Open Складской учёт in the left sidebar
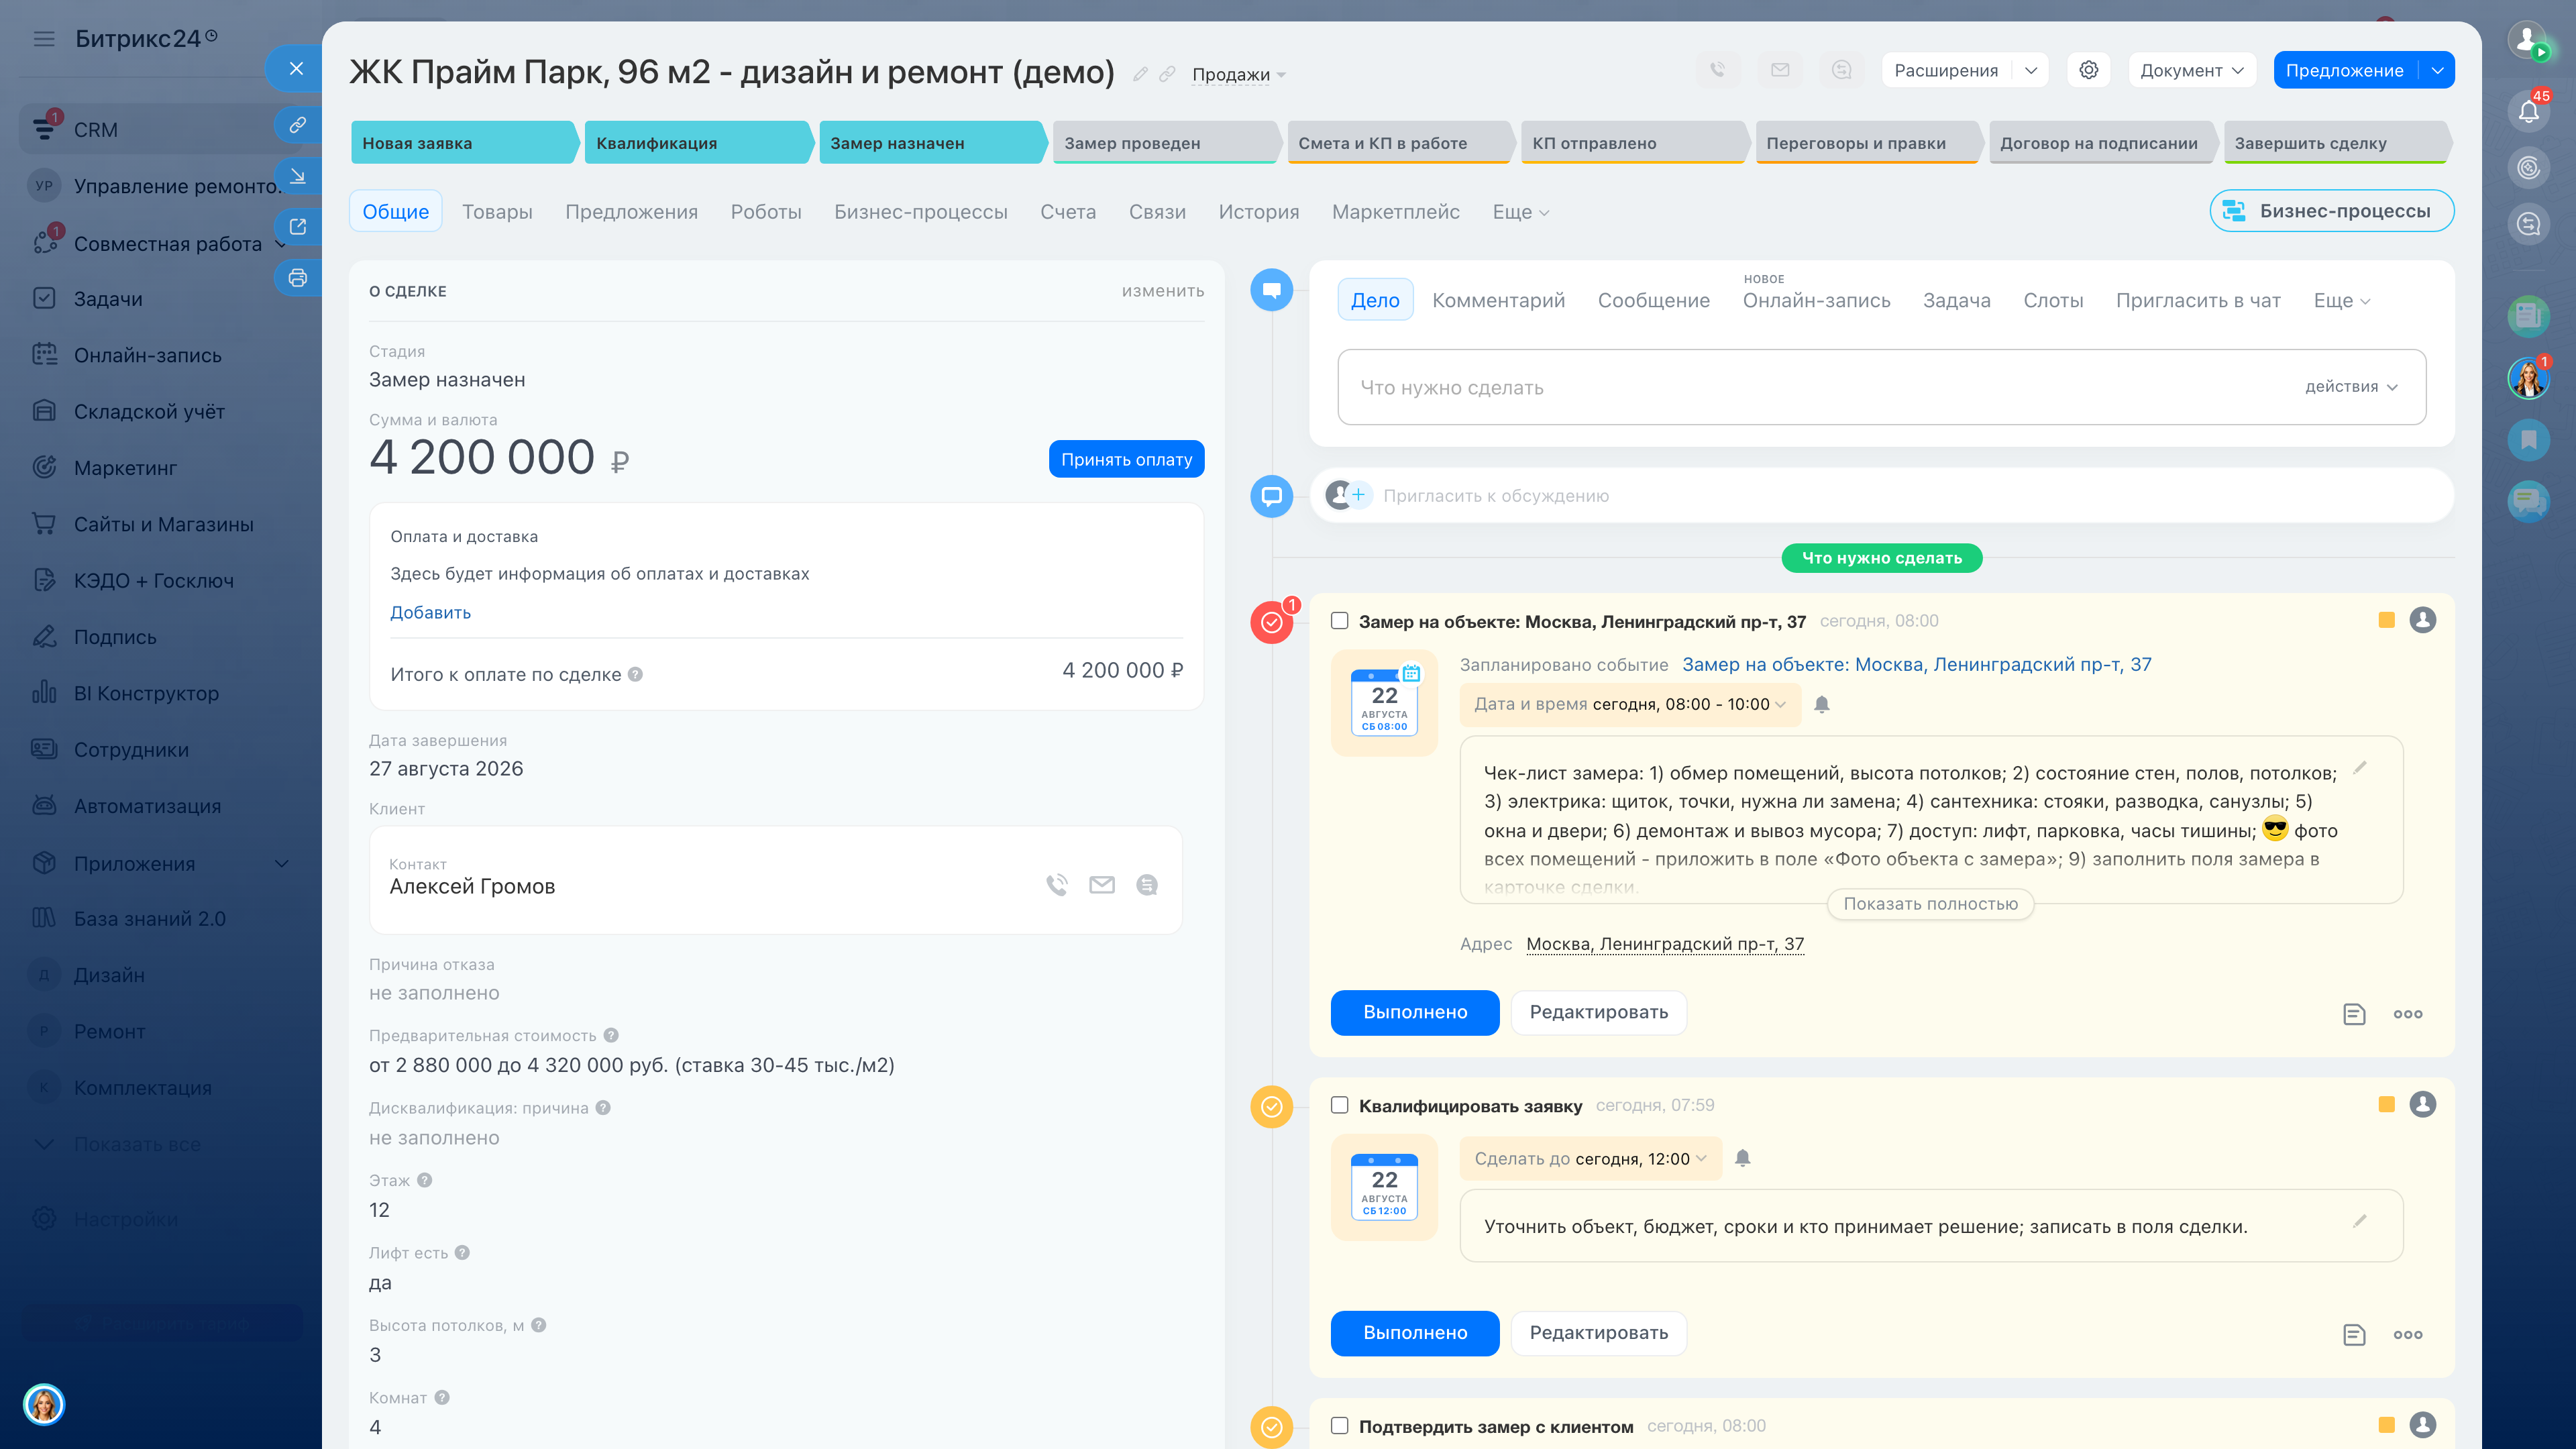 coord(150,411)
